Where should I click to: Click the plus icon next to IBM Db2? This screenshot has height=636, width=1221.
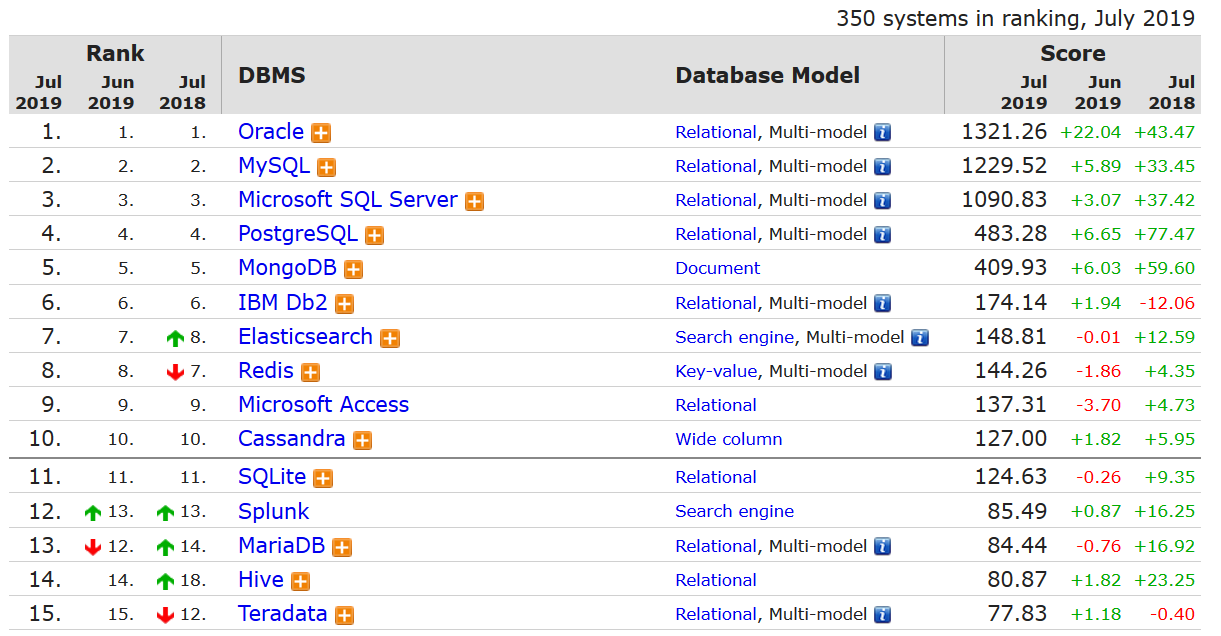(x=345, y=304)
